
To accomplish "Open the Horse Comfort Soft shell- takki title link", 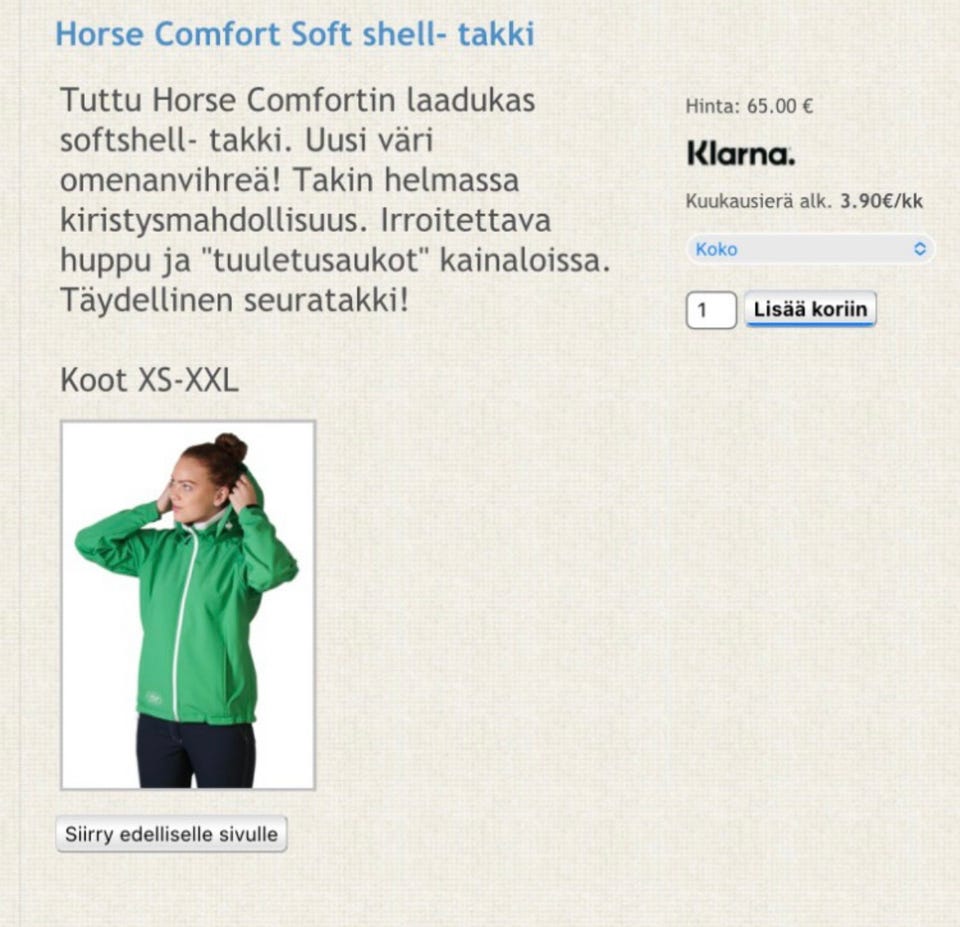I will 295,34.
